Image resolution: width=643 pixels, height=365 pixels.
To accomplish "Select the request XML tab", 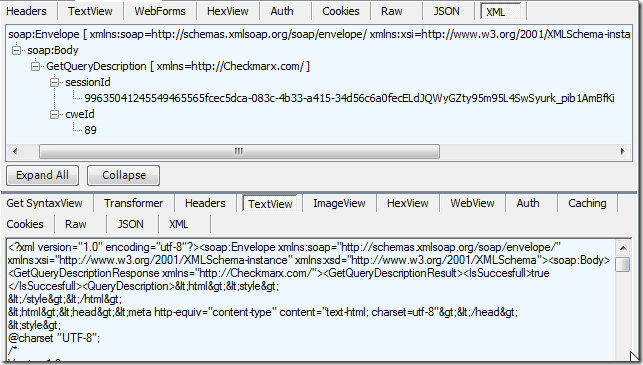I will tap(501, 11).
